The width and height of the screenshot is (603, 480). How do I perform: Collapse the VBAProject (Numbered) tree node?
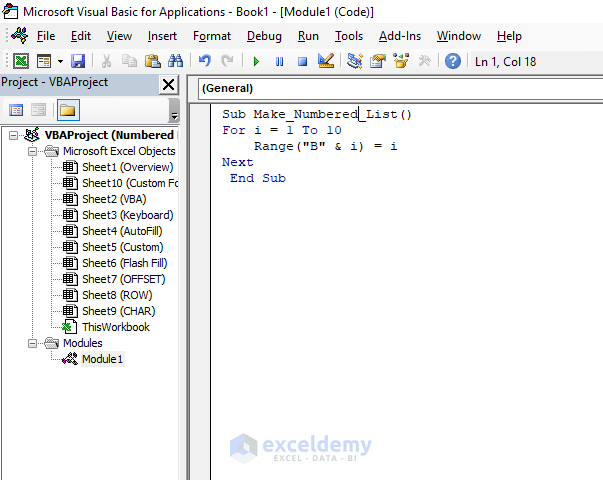tap(13, 135)
